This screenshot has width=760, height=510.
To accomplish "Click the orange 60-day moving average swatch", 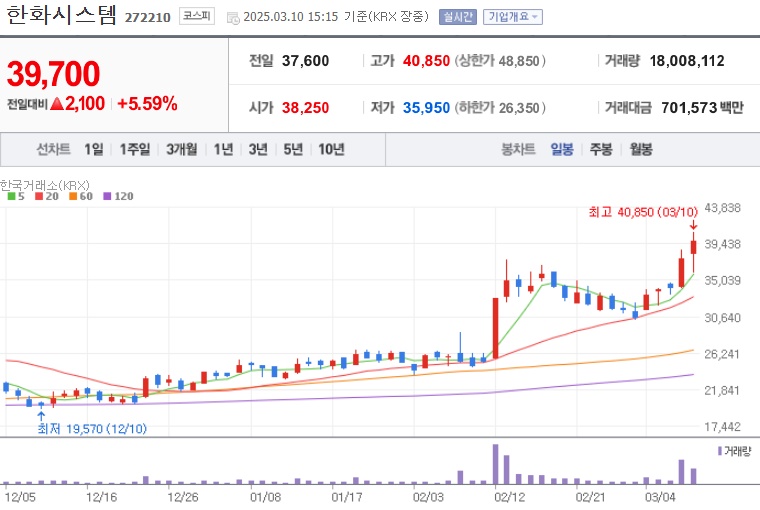I will 73,196.
